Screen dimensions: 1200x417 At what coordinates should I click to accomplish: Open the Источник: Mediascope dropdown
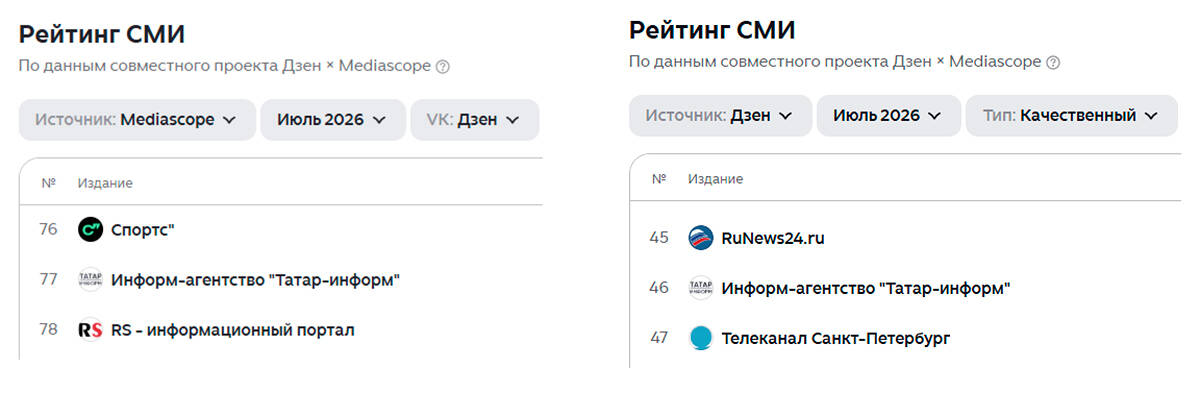pos(137,120)
